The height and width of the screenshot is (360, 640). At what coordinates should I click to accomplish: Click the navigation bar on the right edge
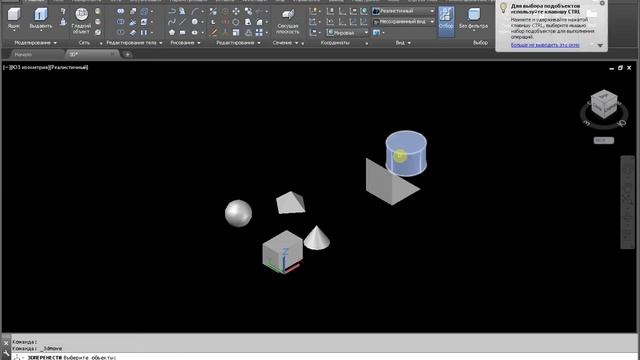point(627,202)
